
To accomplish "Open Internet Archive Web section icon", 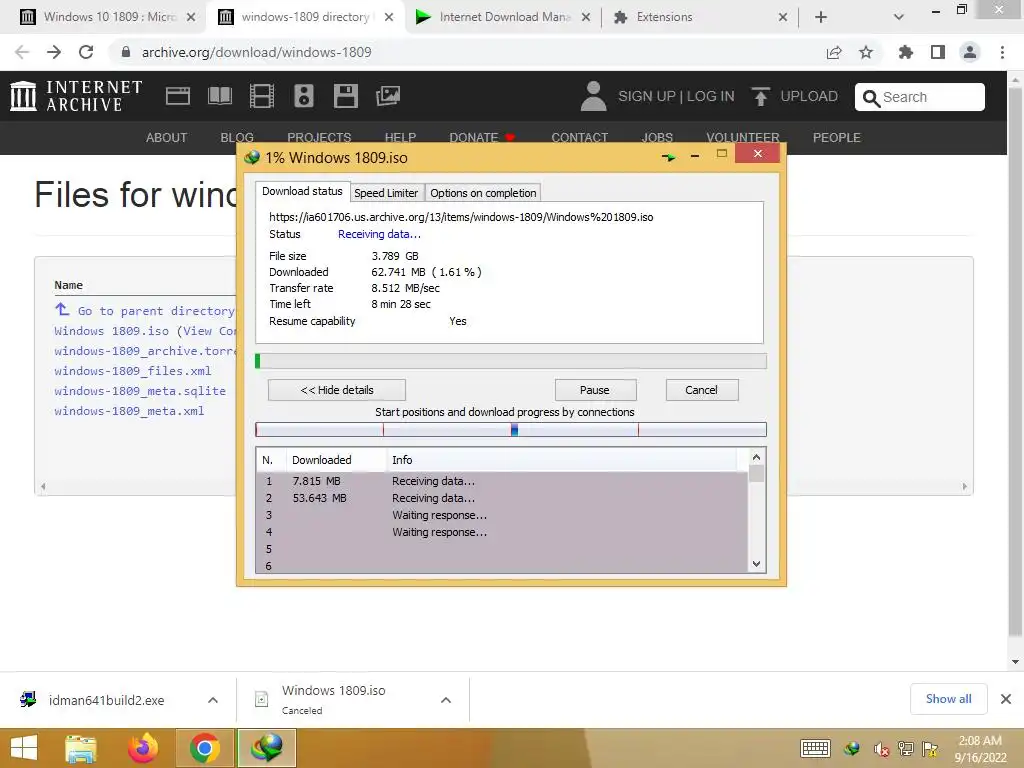I will 178,96.
